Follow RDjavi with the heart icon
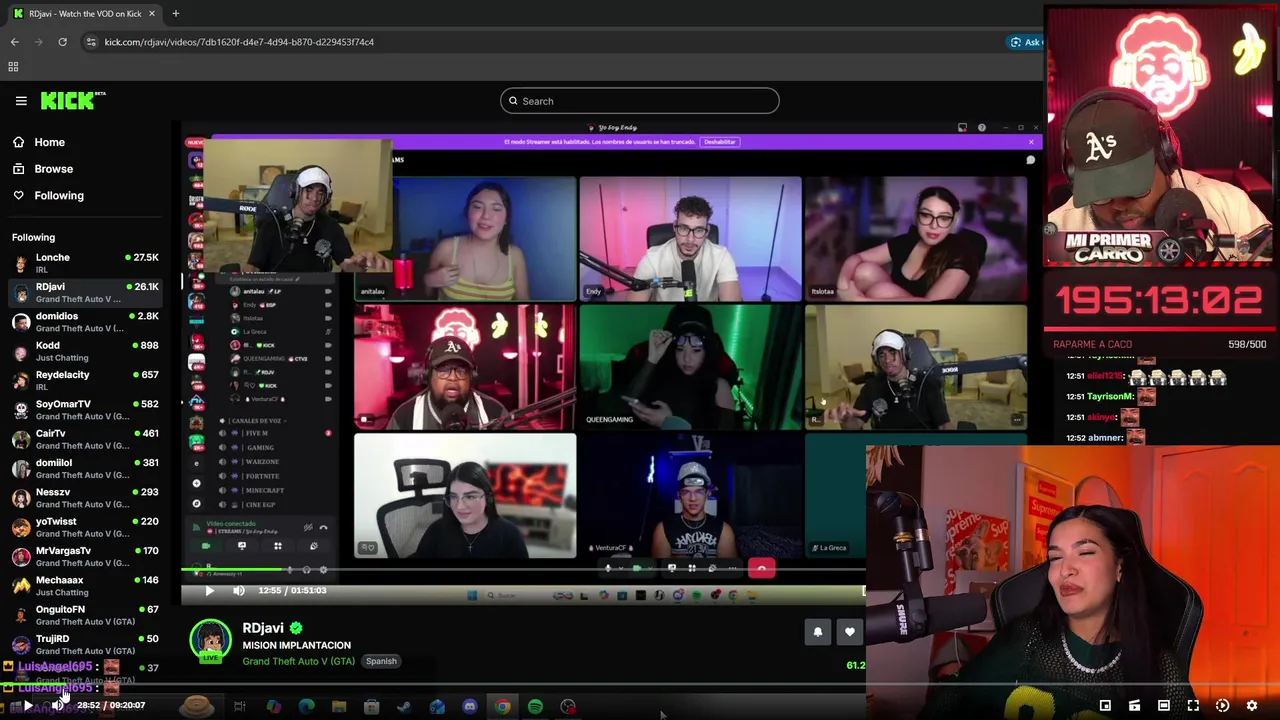Screen dimensions: 1280x720 click(850, 632)
